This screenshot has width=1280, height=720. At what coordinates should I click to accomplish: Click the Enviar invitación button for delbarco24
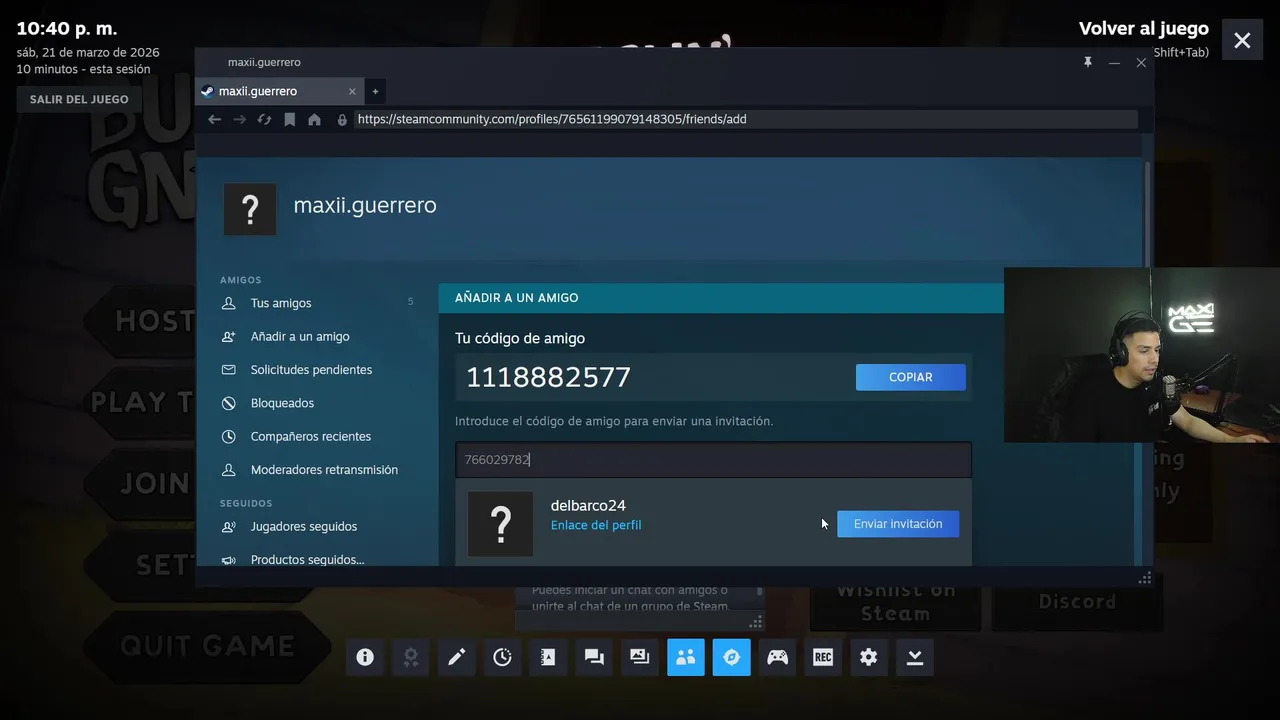[x=898, y=524]
